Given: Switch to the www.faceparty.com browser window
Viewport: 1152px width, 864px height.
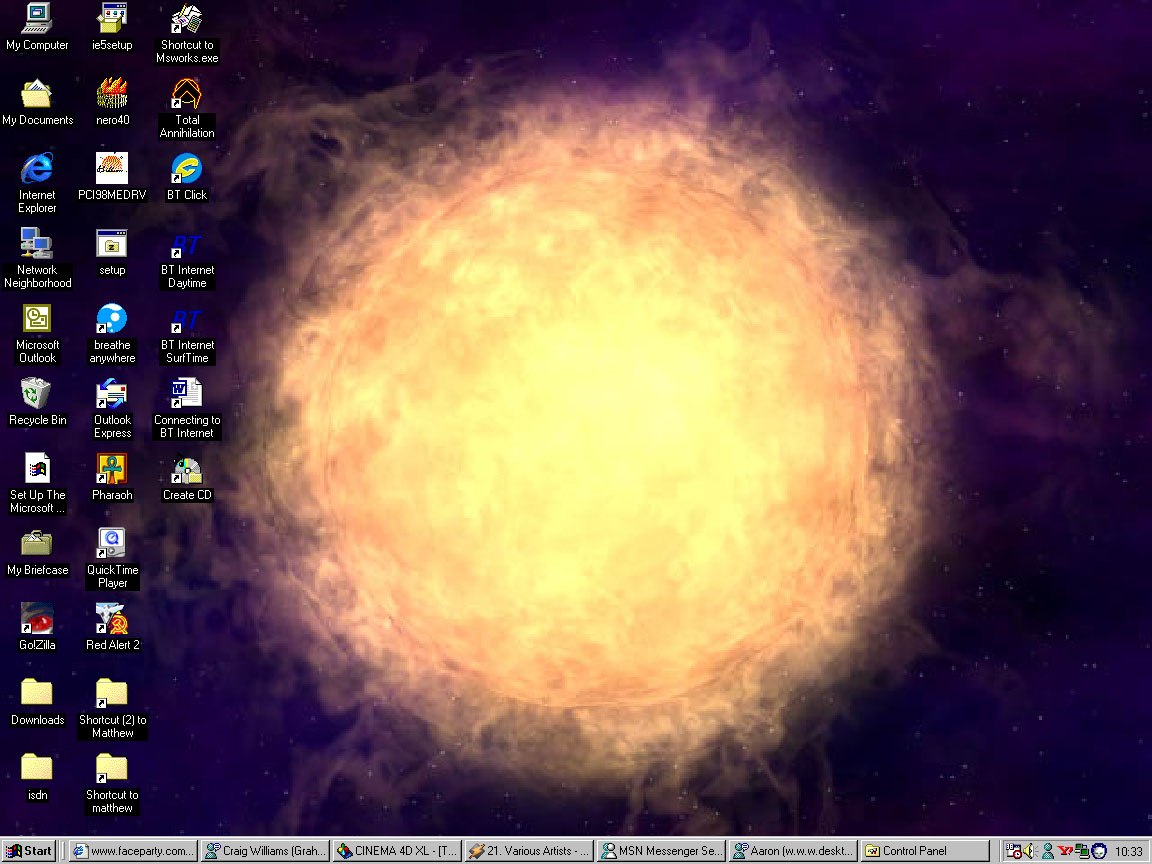Looking at the screenshot, I should 134,851.
